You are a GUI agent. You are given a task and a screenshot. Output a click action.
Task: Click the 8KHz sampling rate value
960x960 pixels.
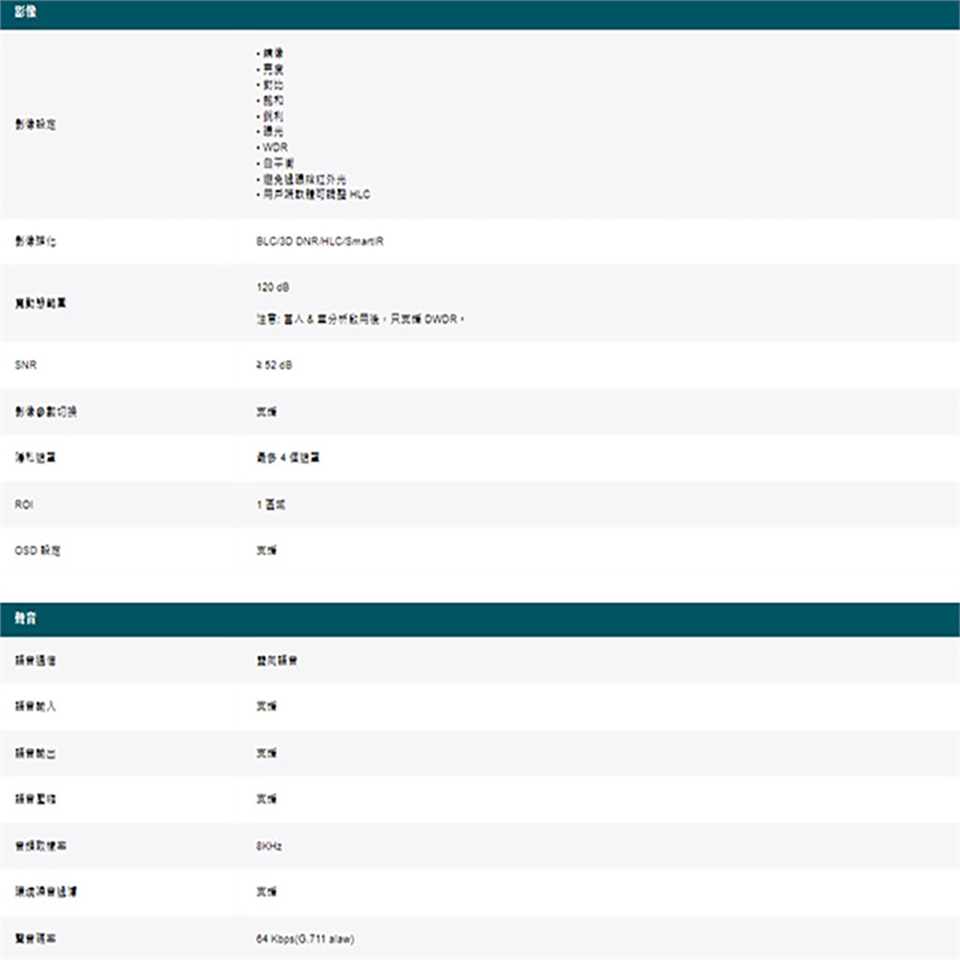(269, 846)
